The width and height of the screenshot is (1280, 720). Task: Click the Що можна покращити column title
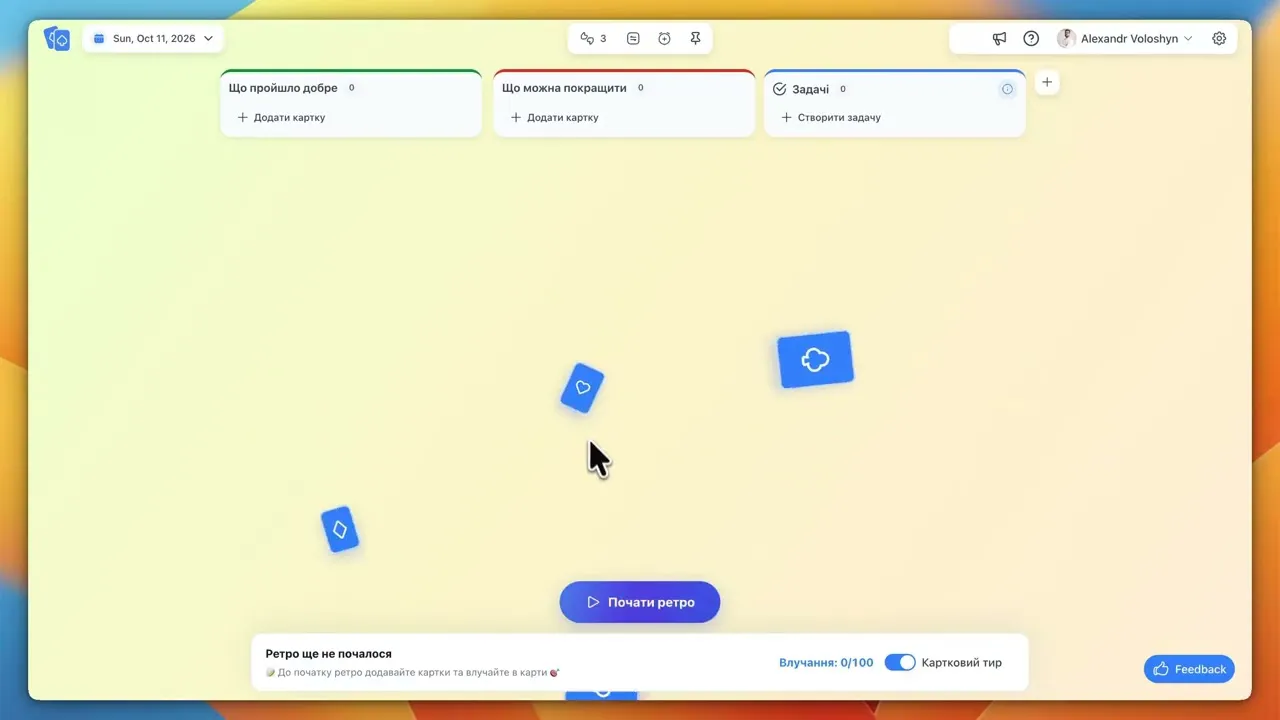[x=564, y=88]
